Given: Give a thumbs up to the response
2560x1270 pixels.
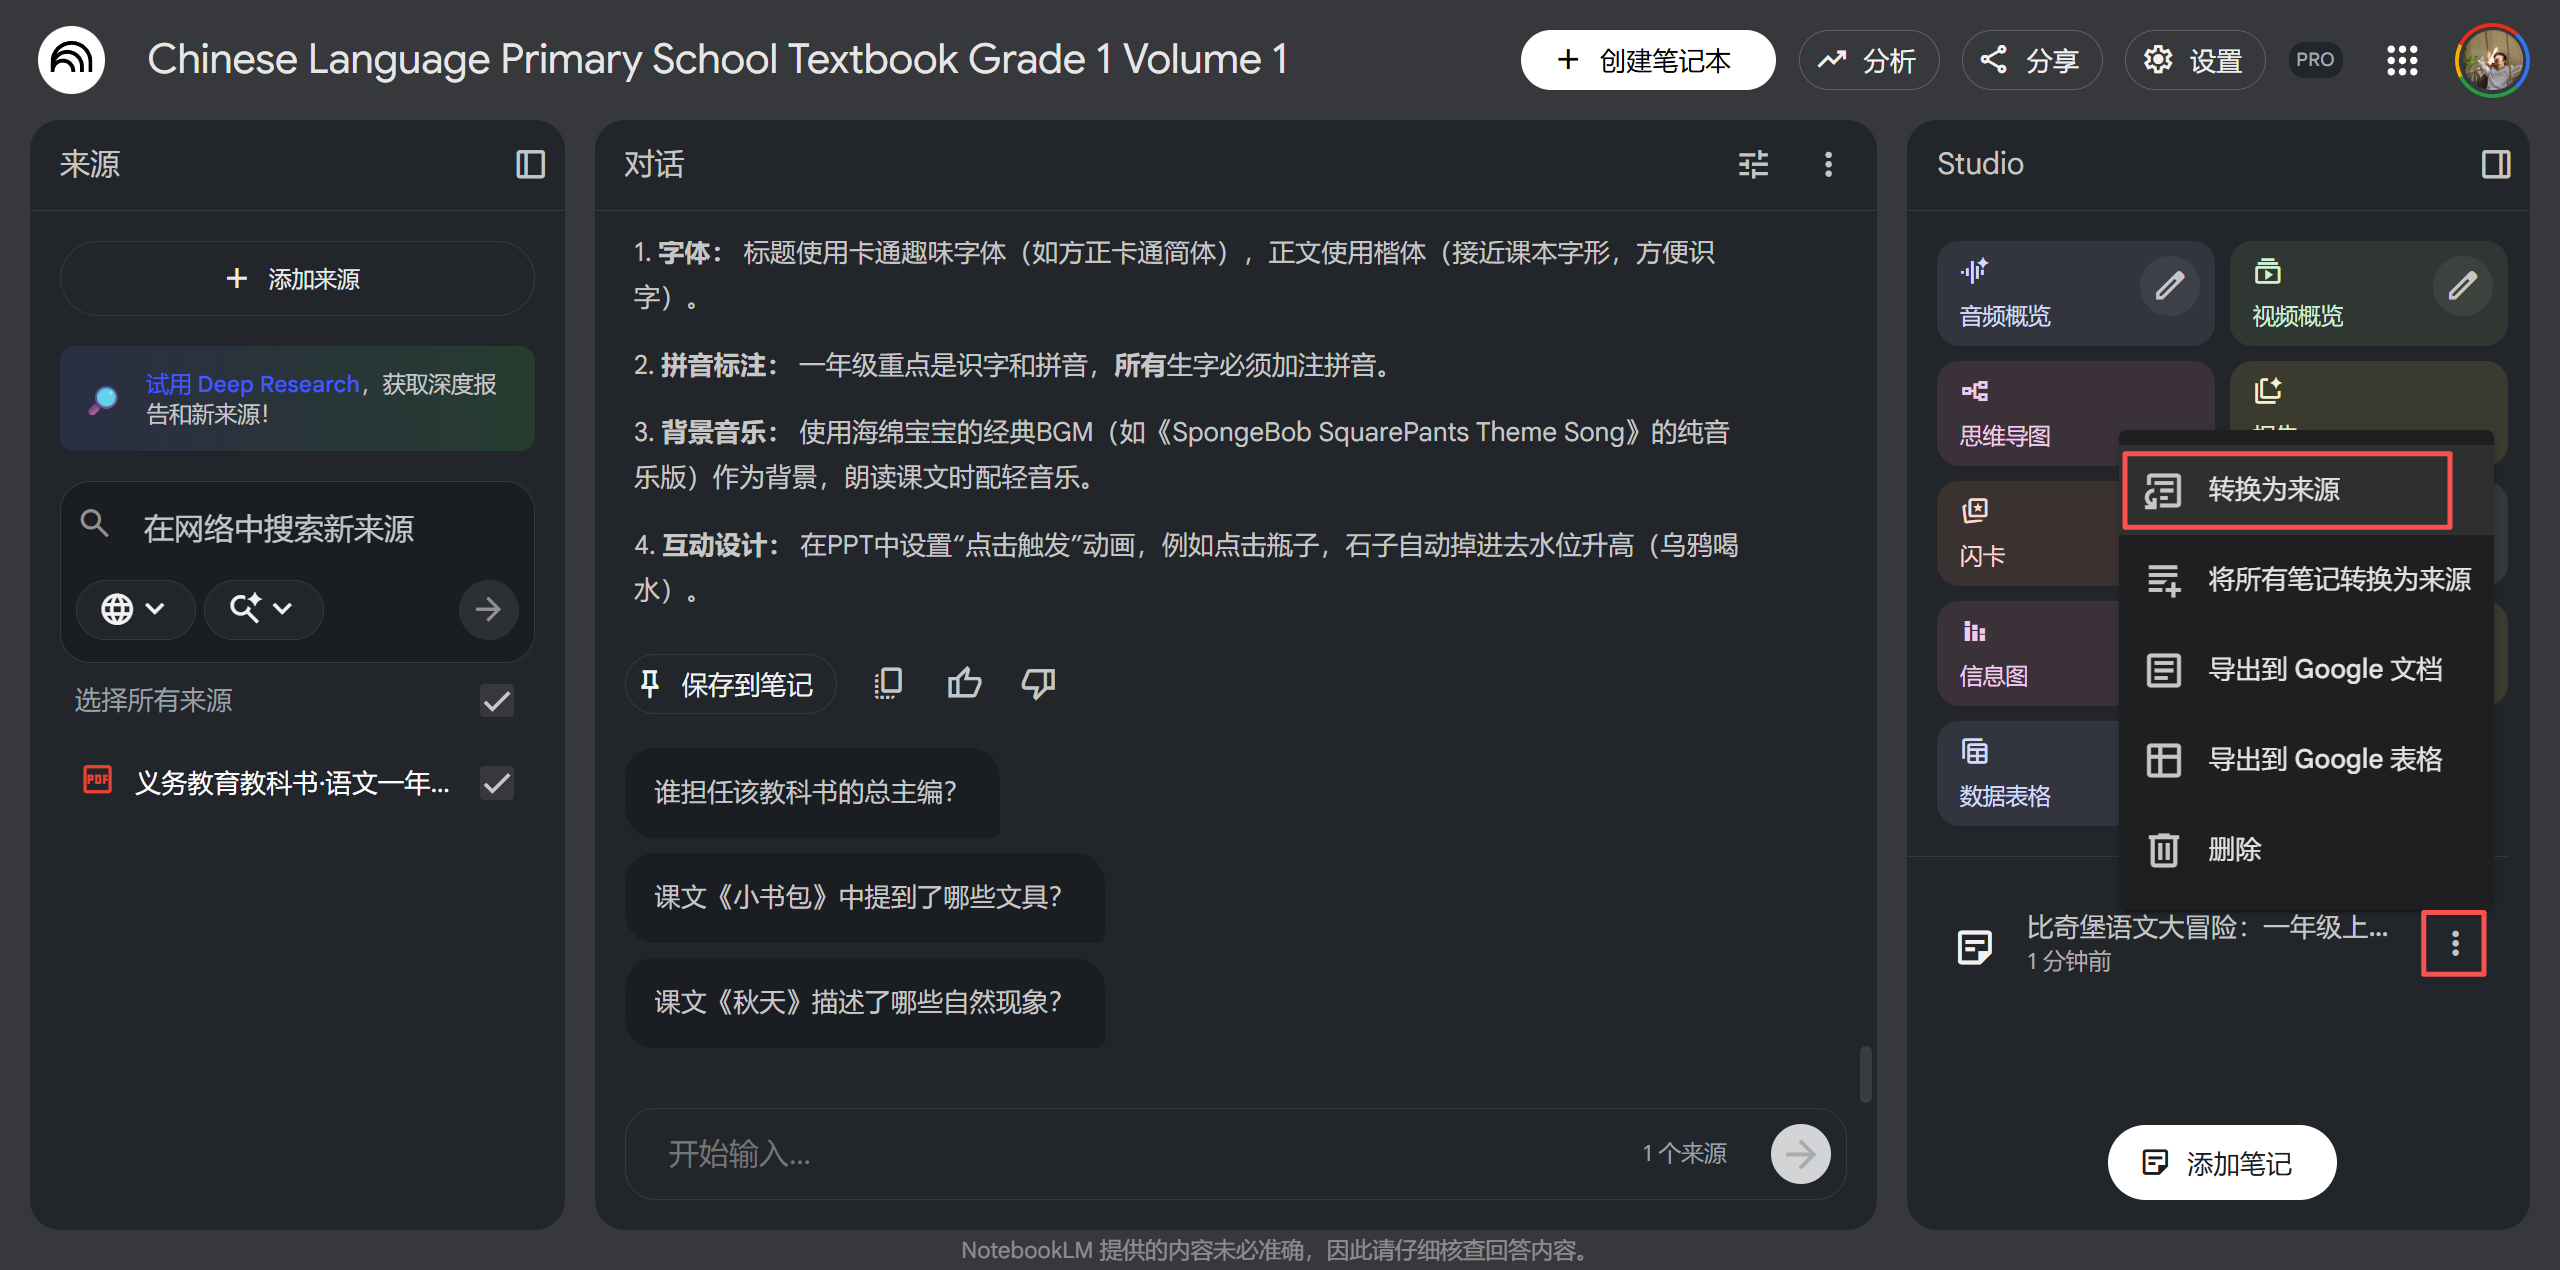Looking at the screenshot, I should [963, 683].
